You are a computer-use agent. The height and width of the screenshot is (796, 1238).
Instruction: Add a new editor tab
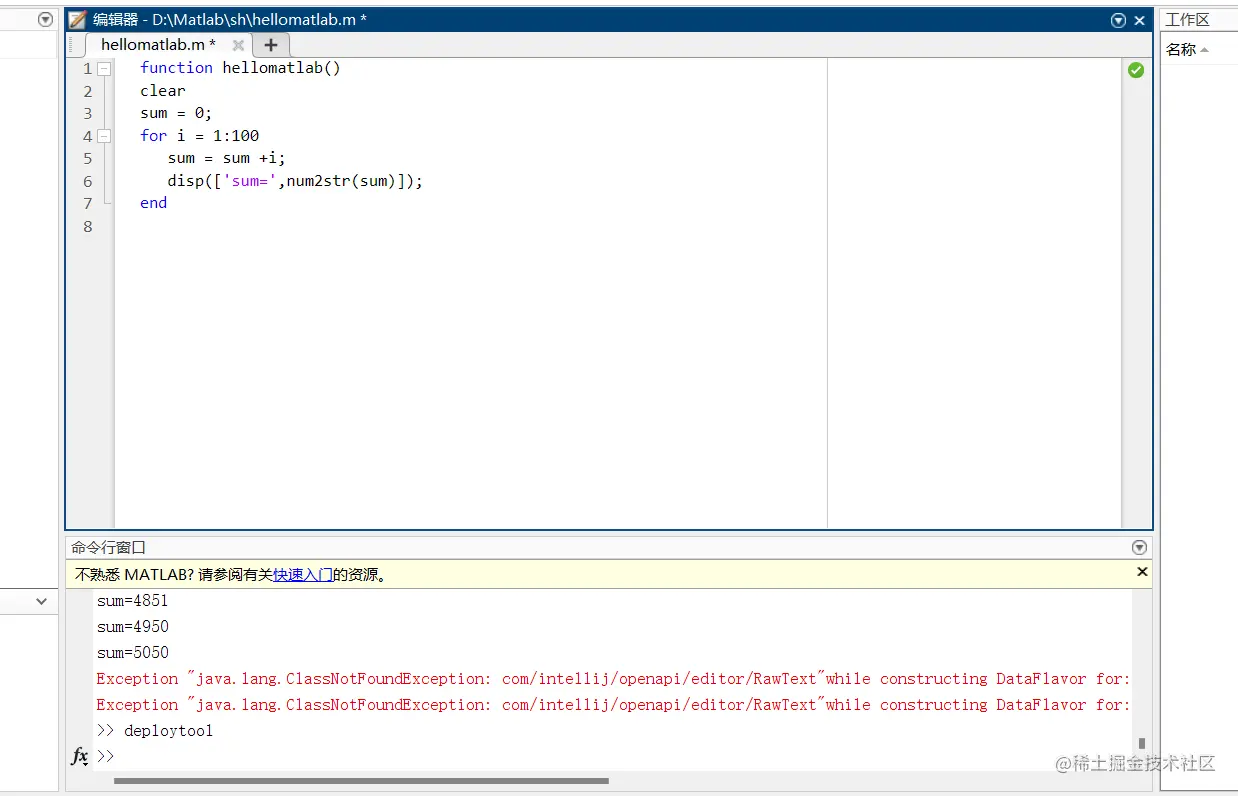[x=270, y=45]
